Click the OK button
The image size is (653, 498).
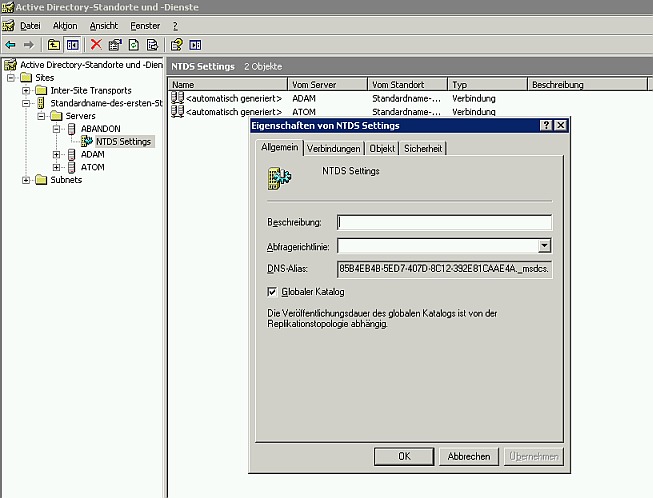(x=404, y=456)
